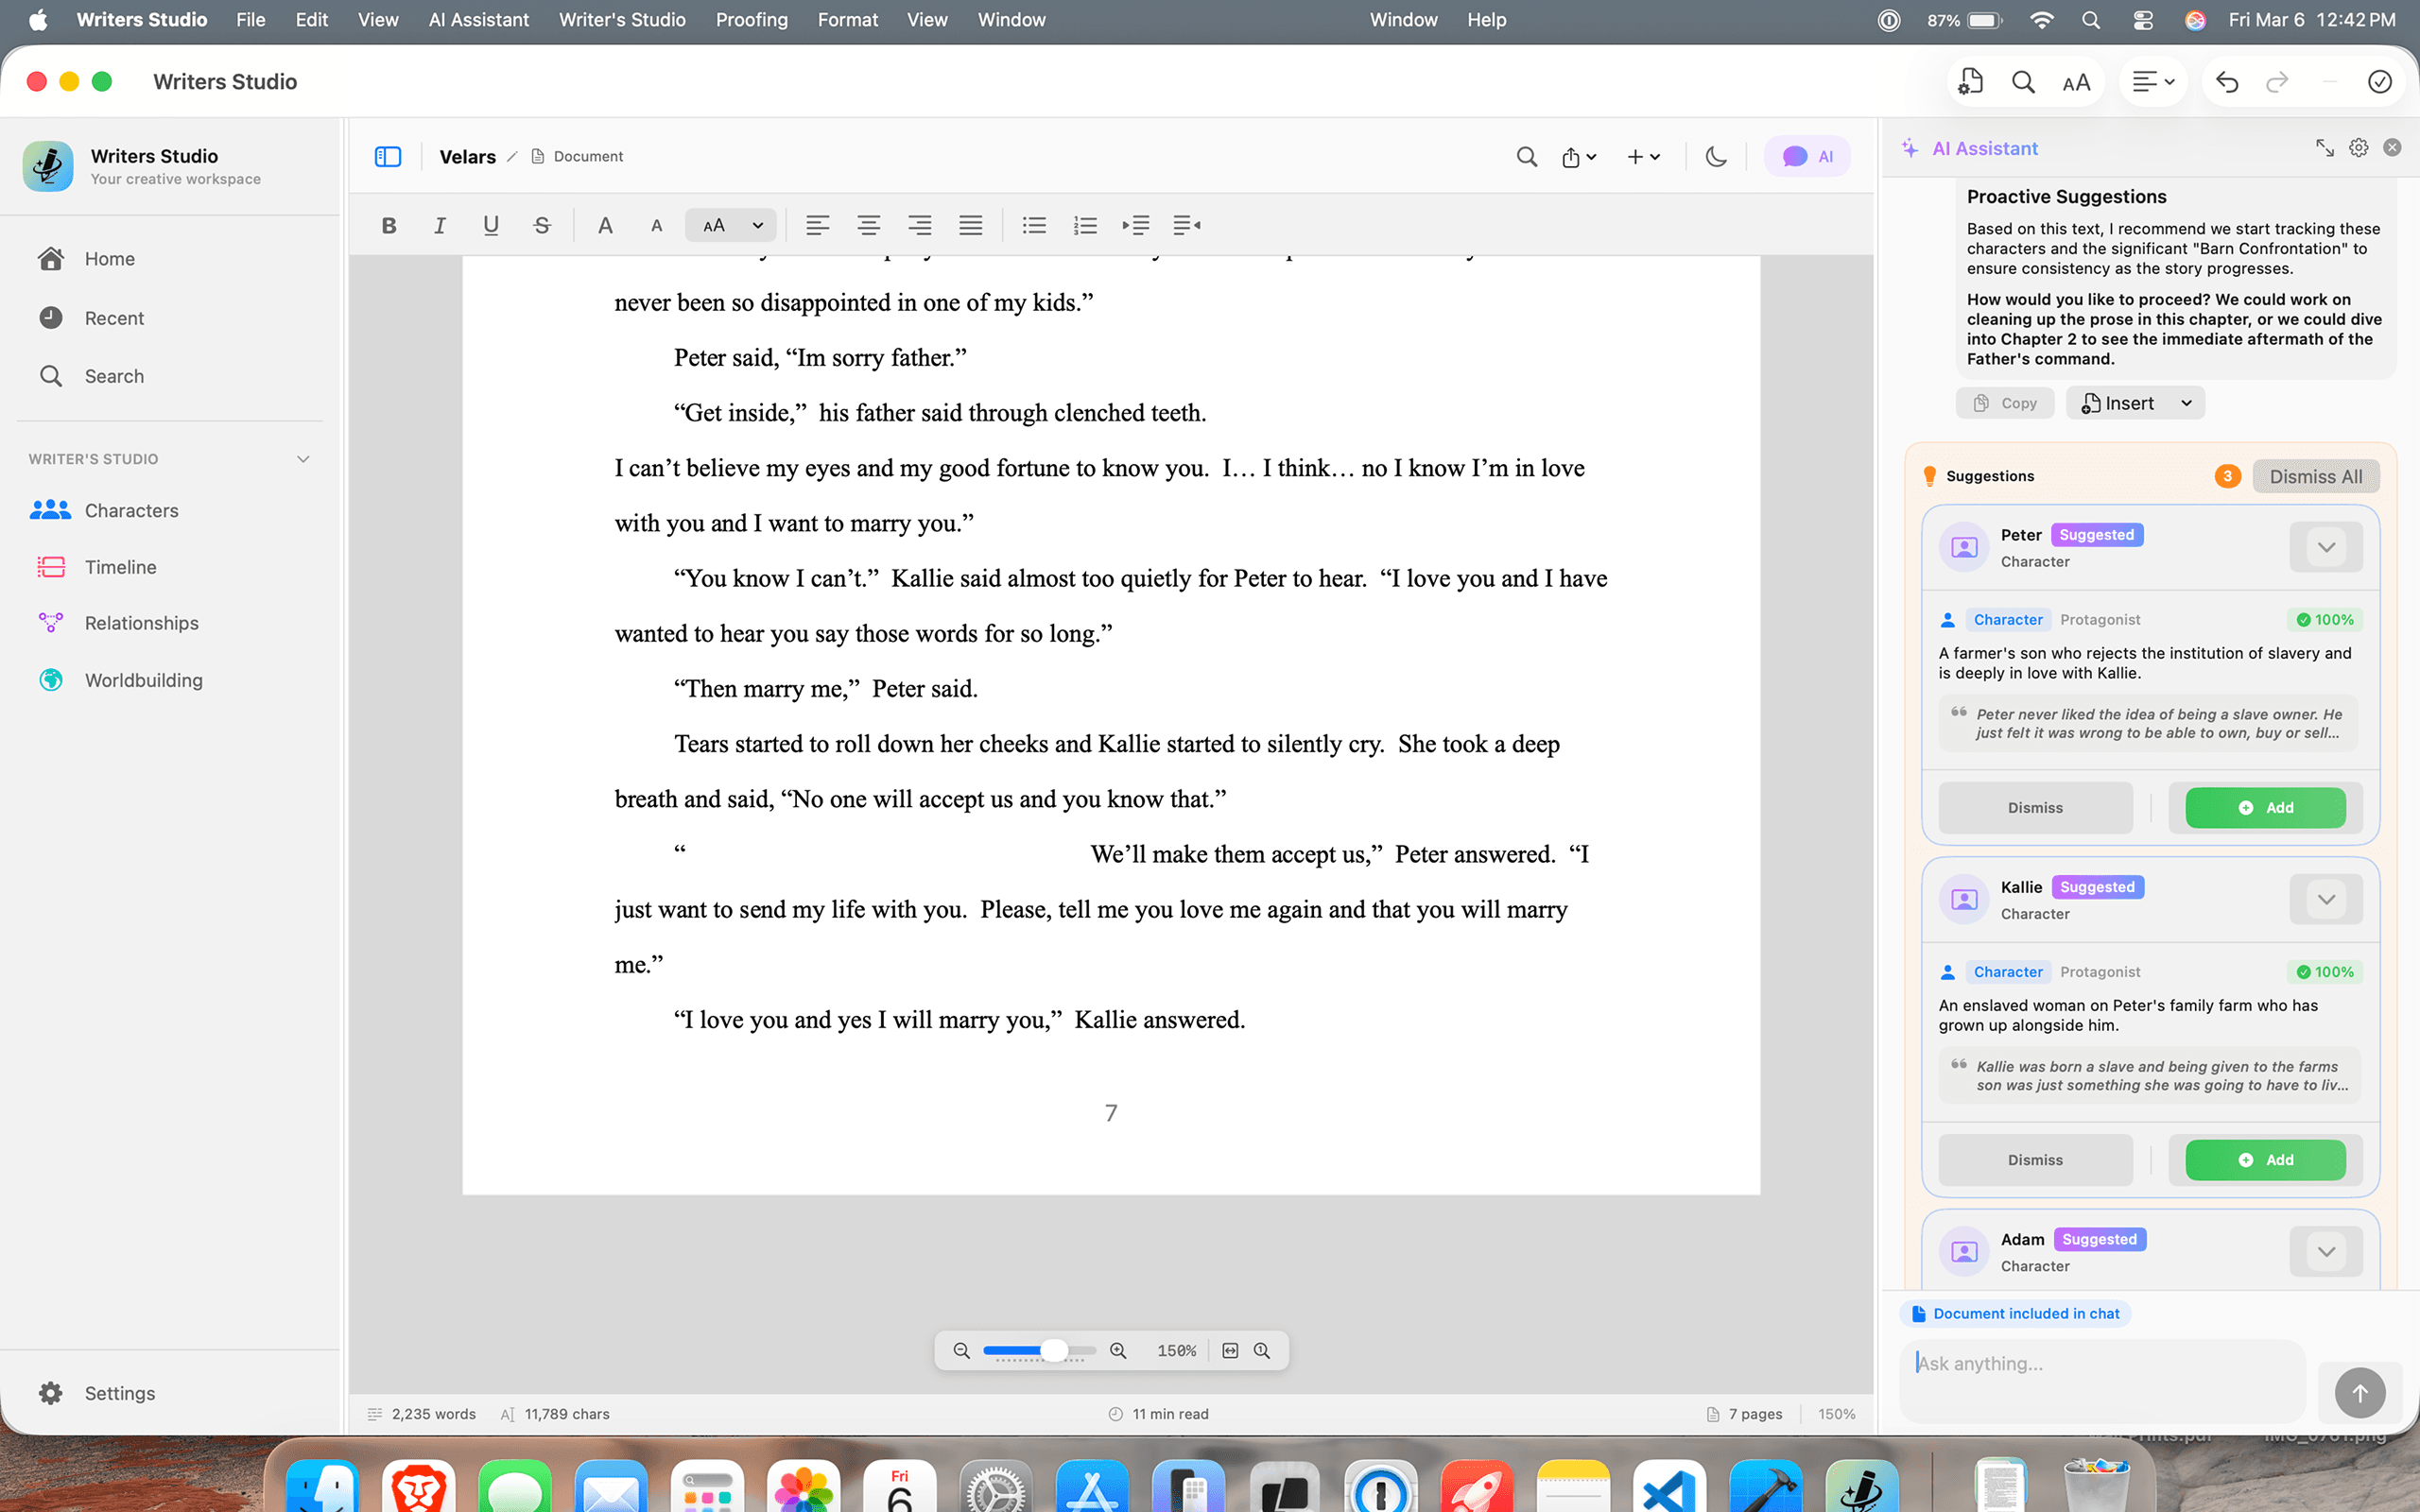
Task: Increase paragraph indent
Action: (x=1136, y=225)
